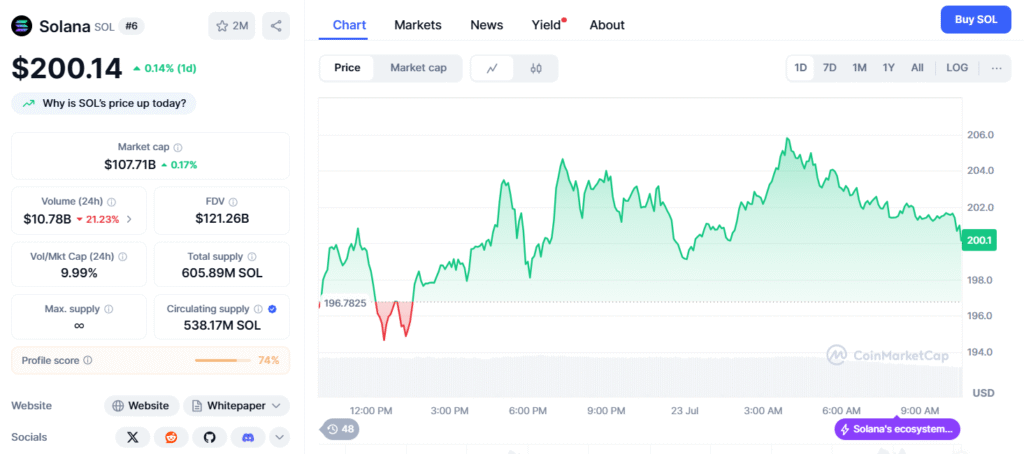1024x454 pixels.
Task: Toggle LOG scale on chart
Action: point(957,68)
